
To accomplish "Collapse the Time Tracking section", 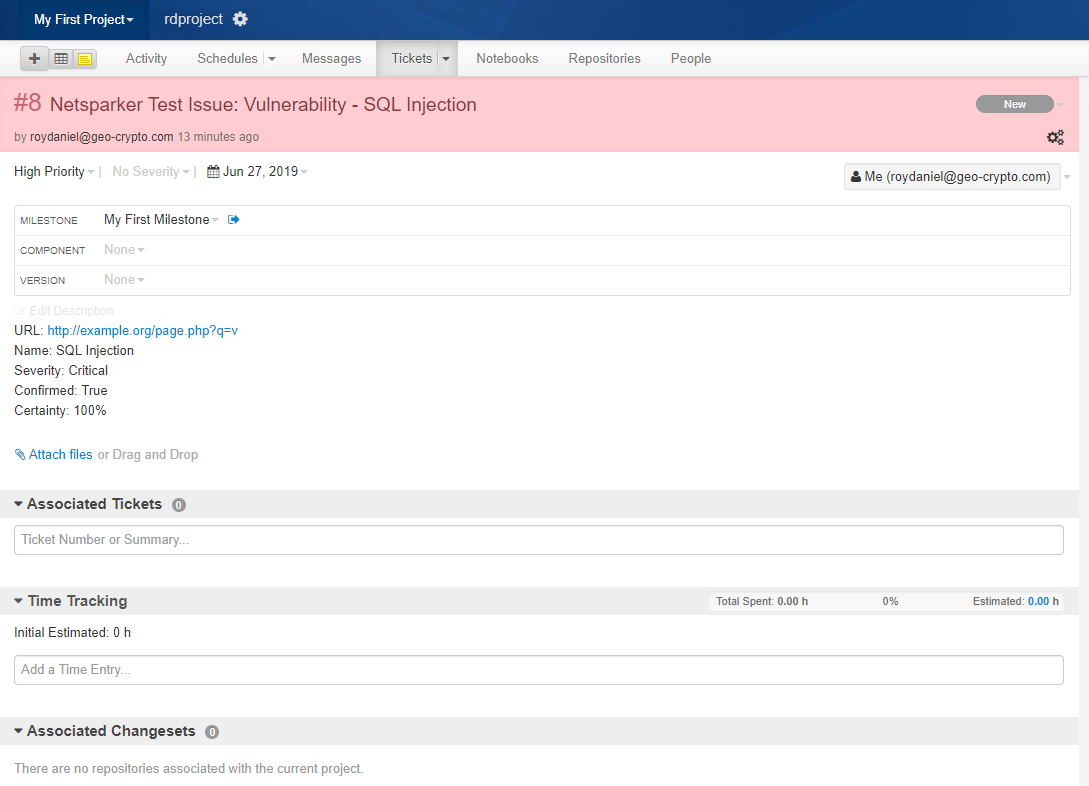I will coord(17,601).
